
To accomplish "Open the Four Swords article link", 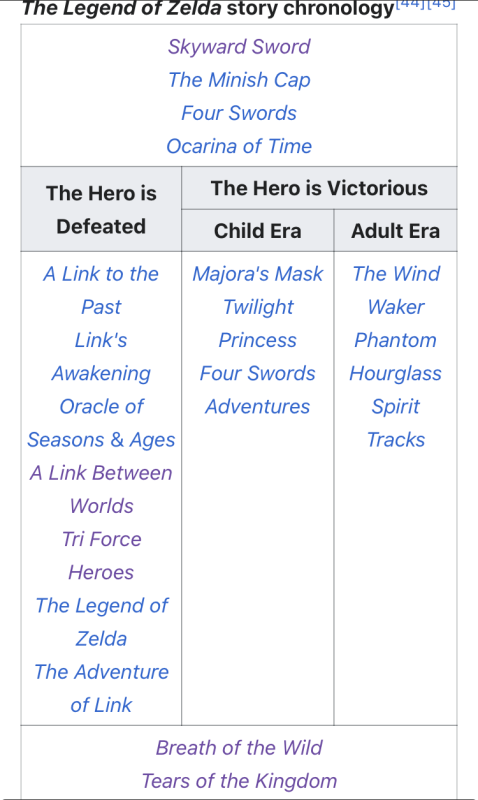I will pos(239,113).
